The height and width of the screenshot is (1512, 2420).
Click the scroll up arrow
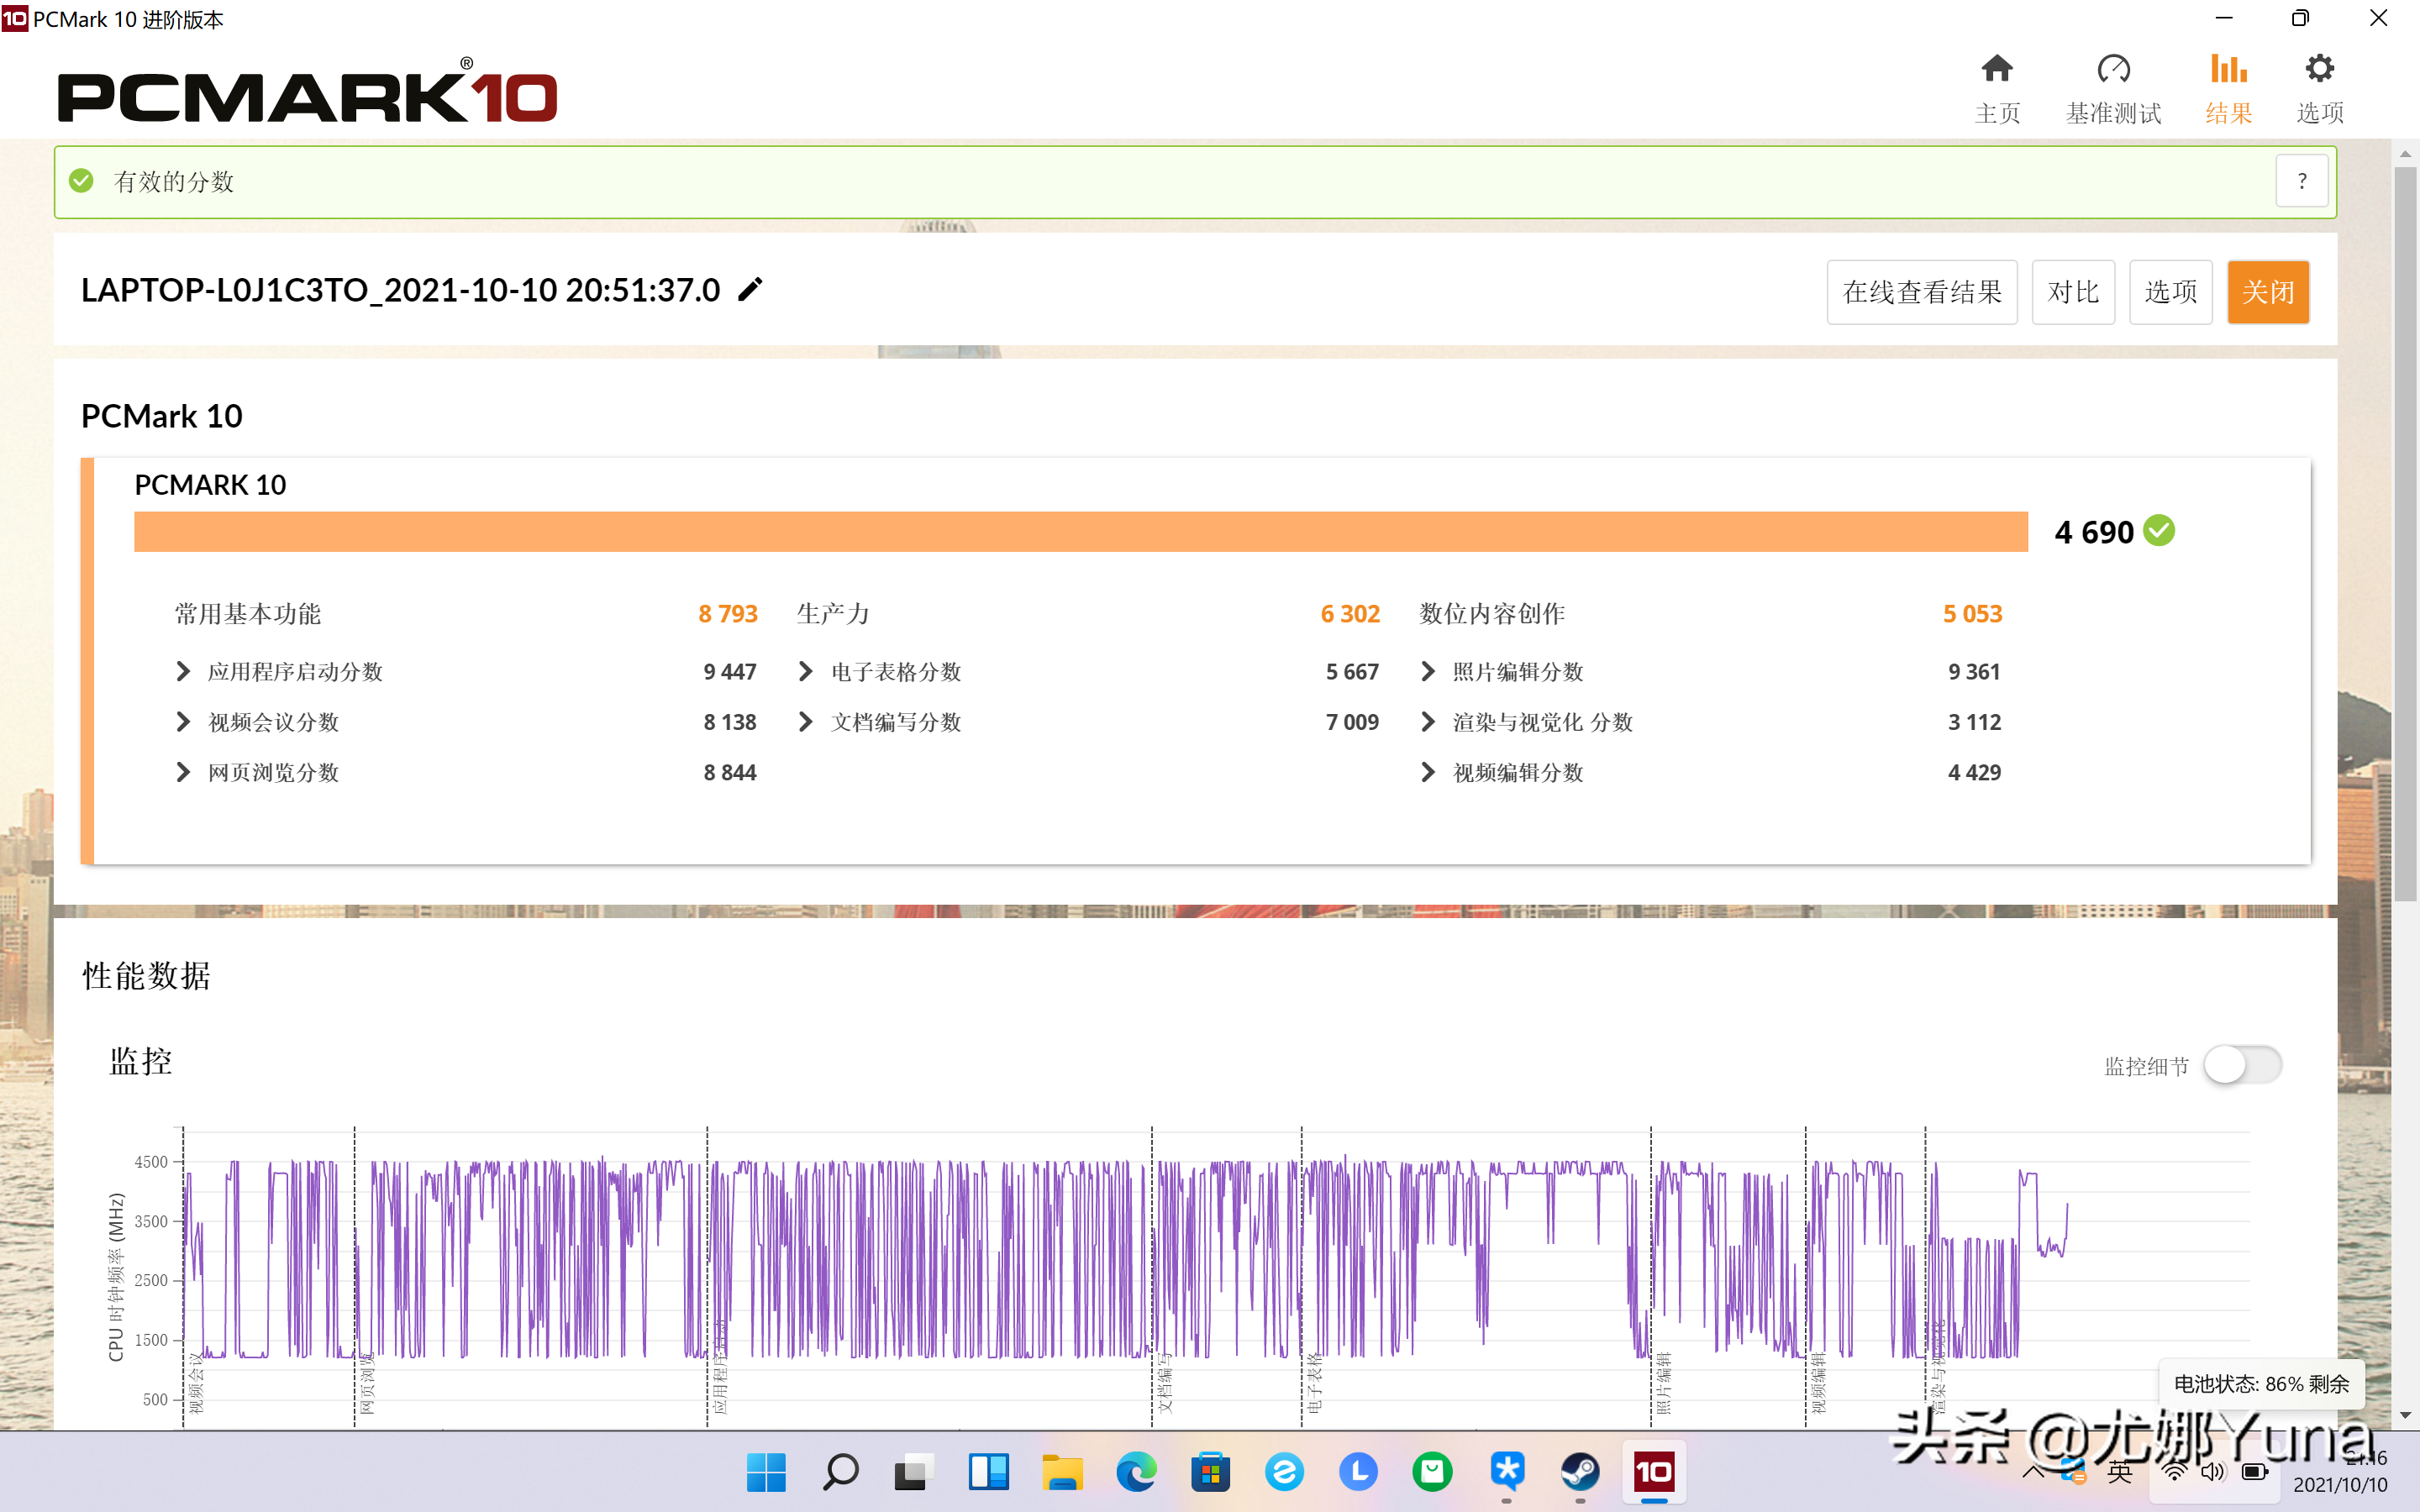(x=2404, y=154)
